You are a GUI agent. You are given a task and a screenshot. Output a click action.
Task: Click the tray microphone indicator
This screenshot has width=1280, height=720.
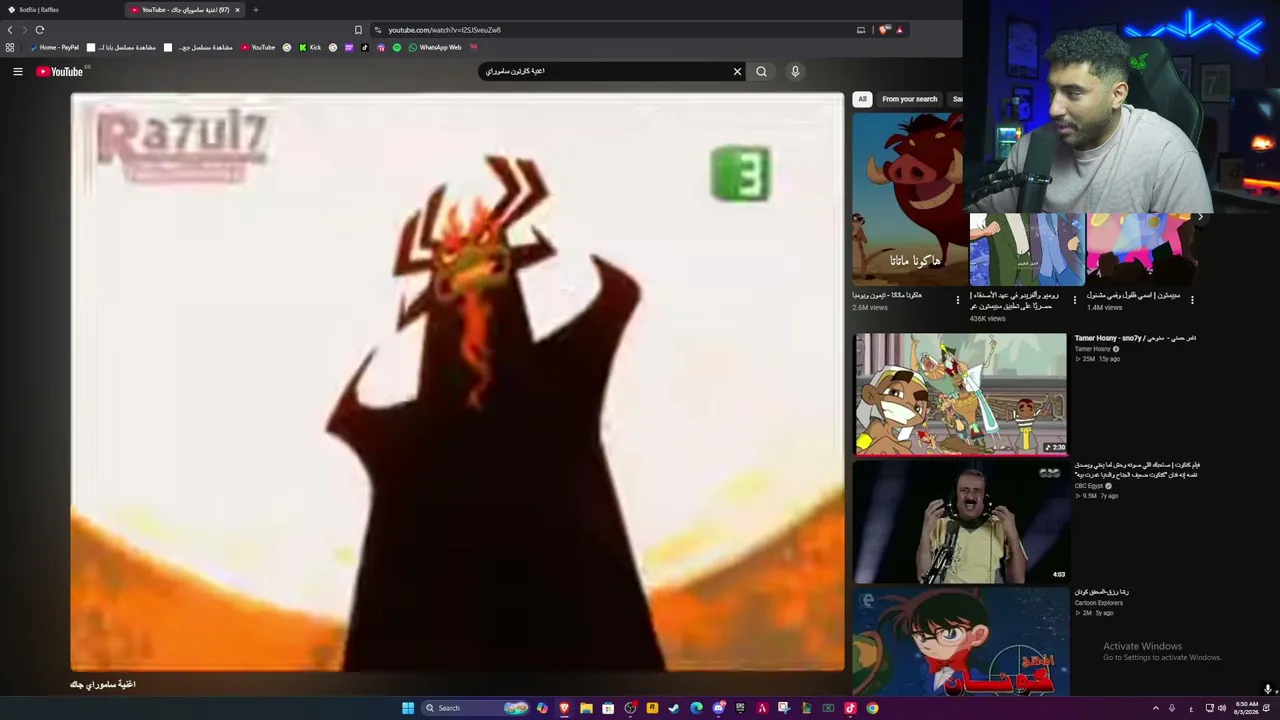[1172, 708]
